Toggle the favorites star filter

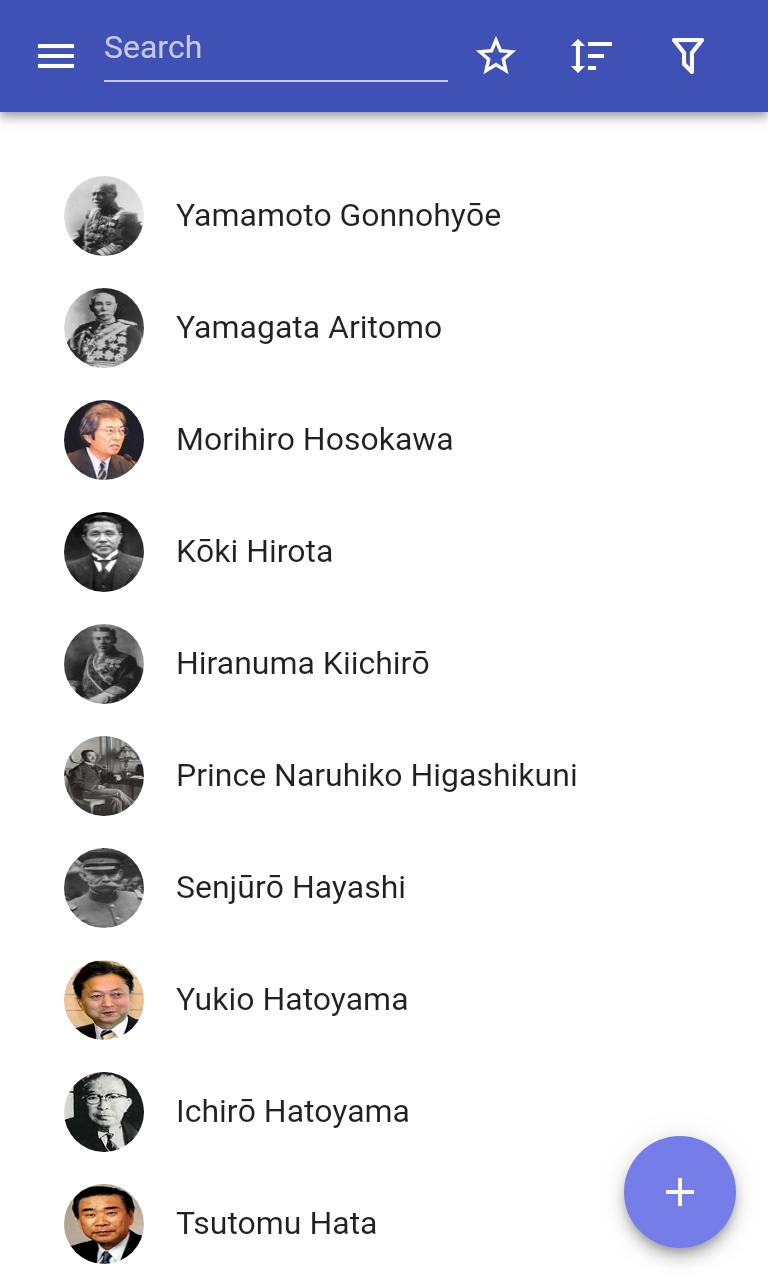(x=495, y=56)
